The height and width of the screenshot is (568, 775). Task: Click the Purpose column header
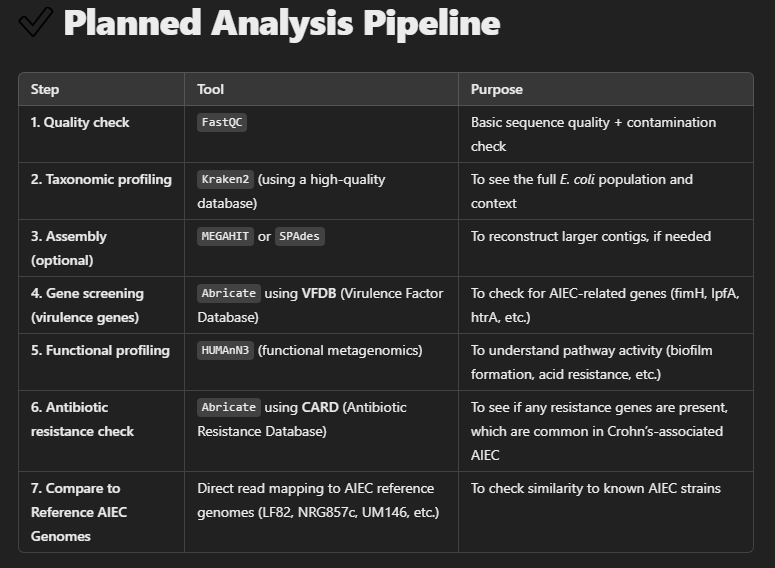(x=497, y=89)
